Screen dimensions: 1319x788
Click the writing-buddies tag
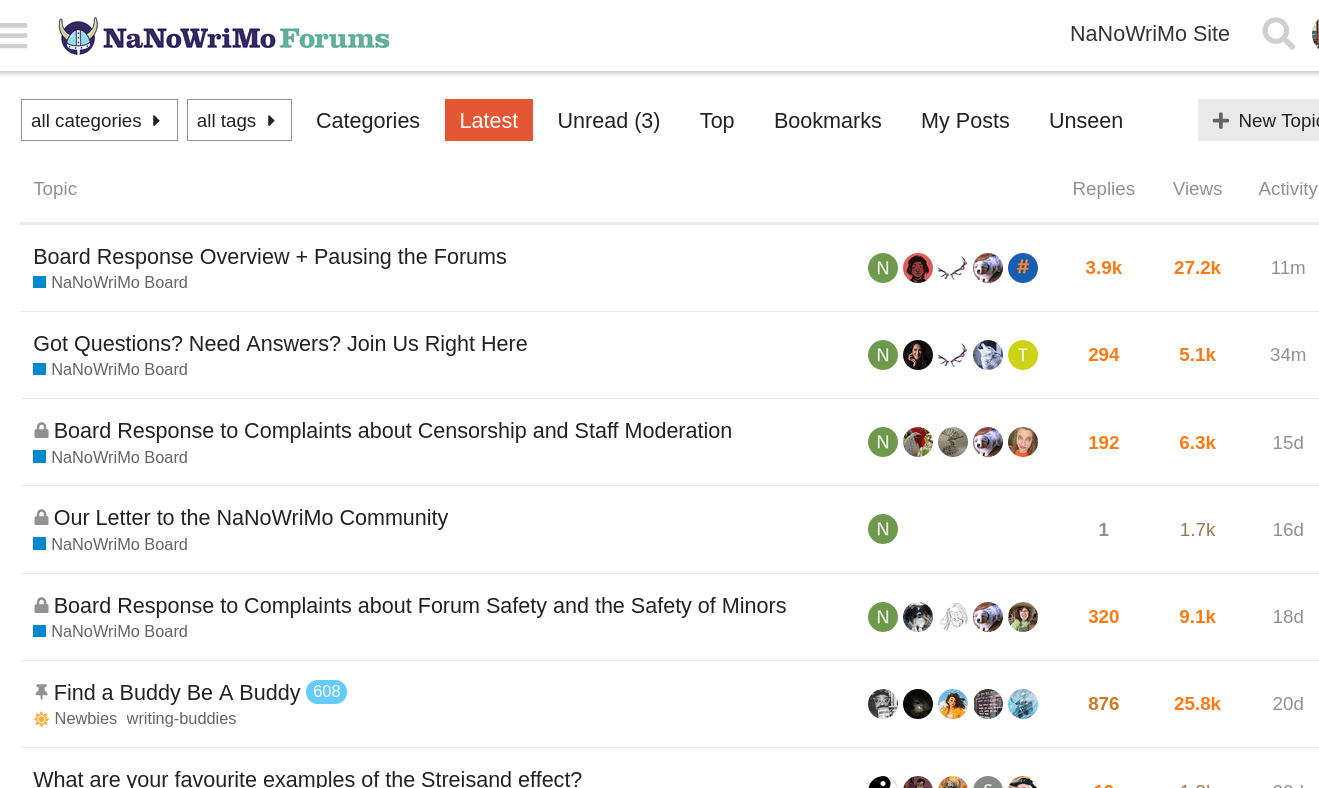pos(181,719)
